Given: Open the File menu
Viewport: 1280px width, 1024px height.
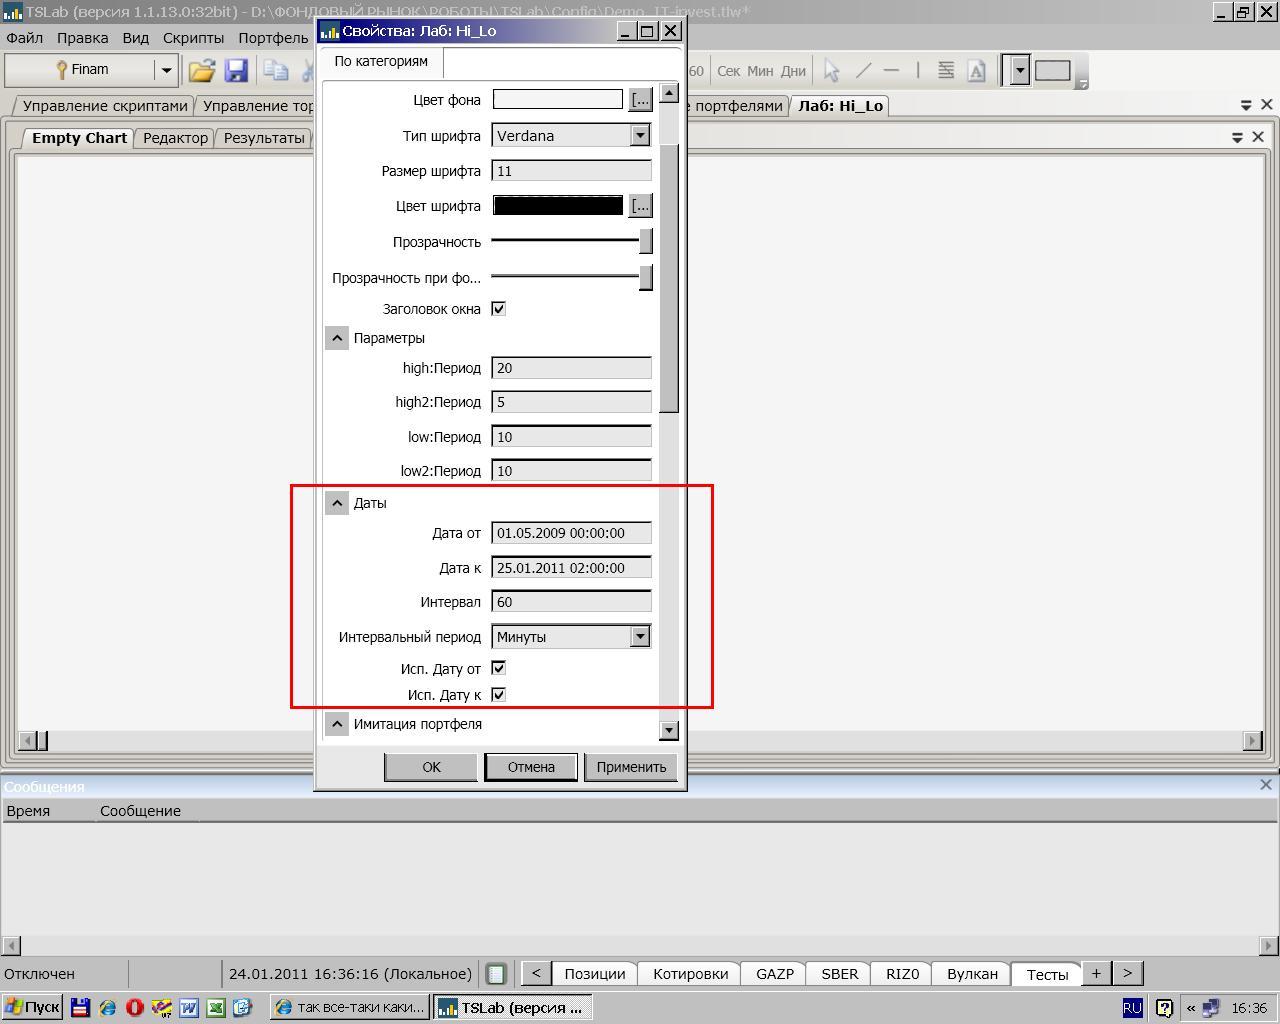Looking at the screenshot, I should 24,37.
